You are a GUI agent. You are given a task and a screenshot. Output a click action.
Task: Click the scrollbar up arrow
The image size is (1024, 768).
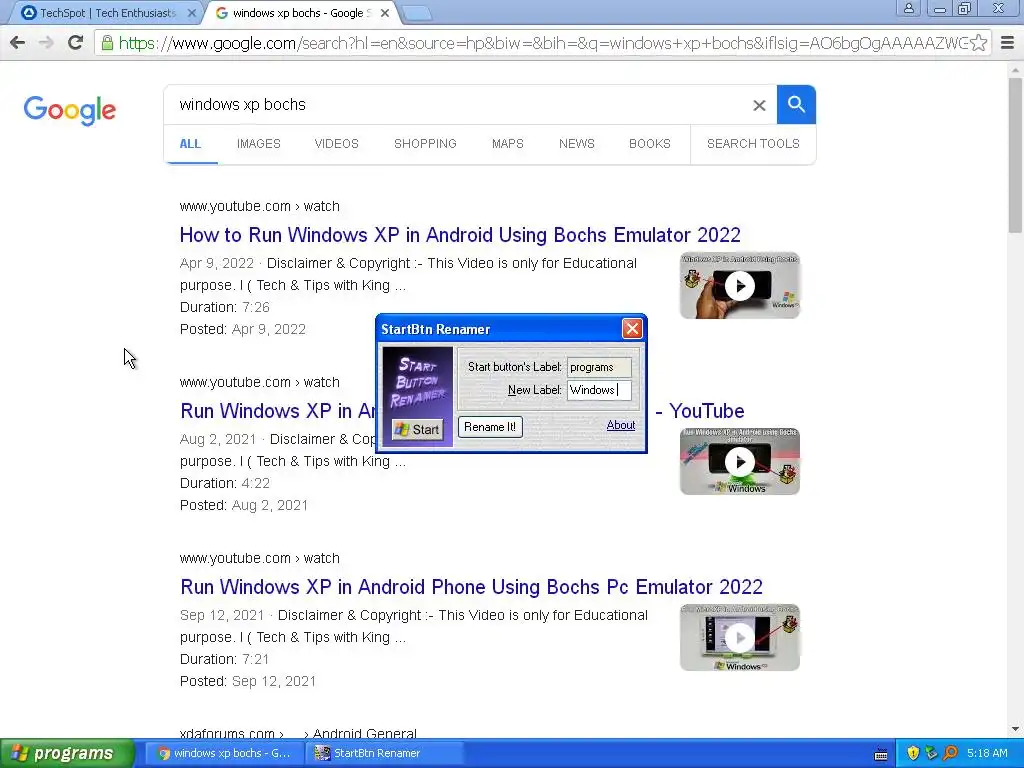[x=1016, y=69]
